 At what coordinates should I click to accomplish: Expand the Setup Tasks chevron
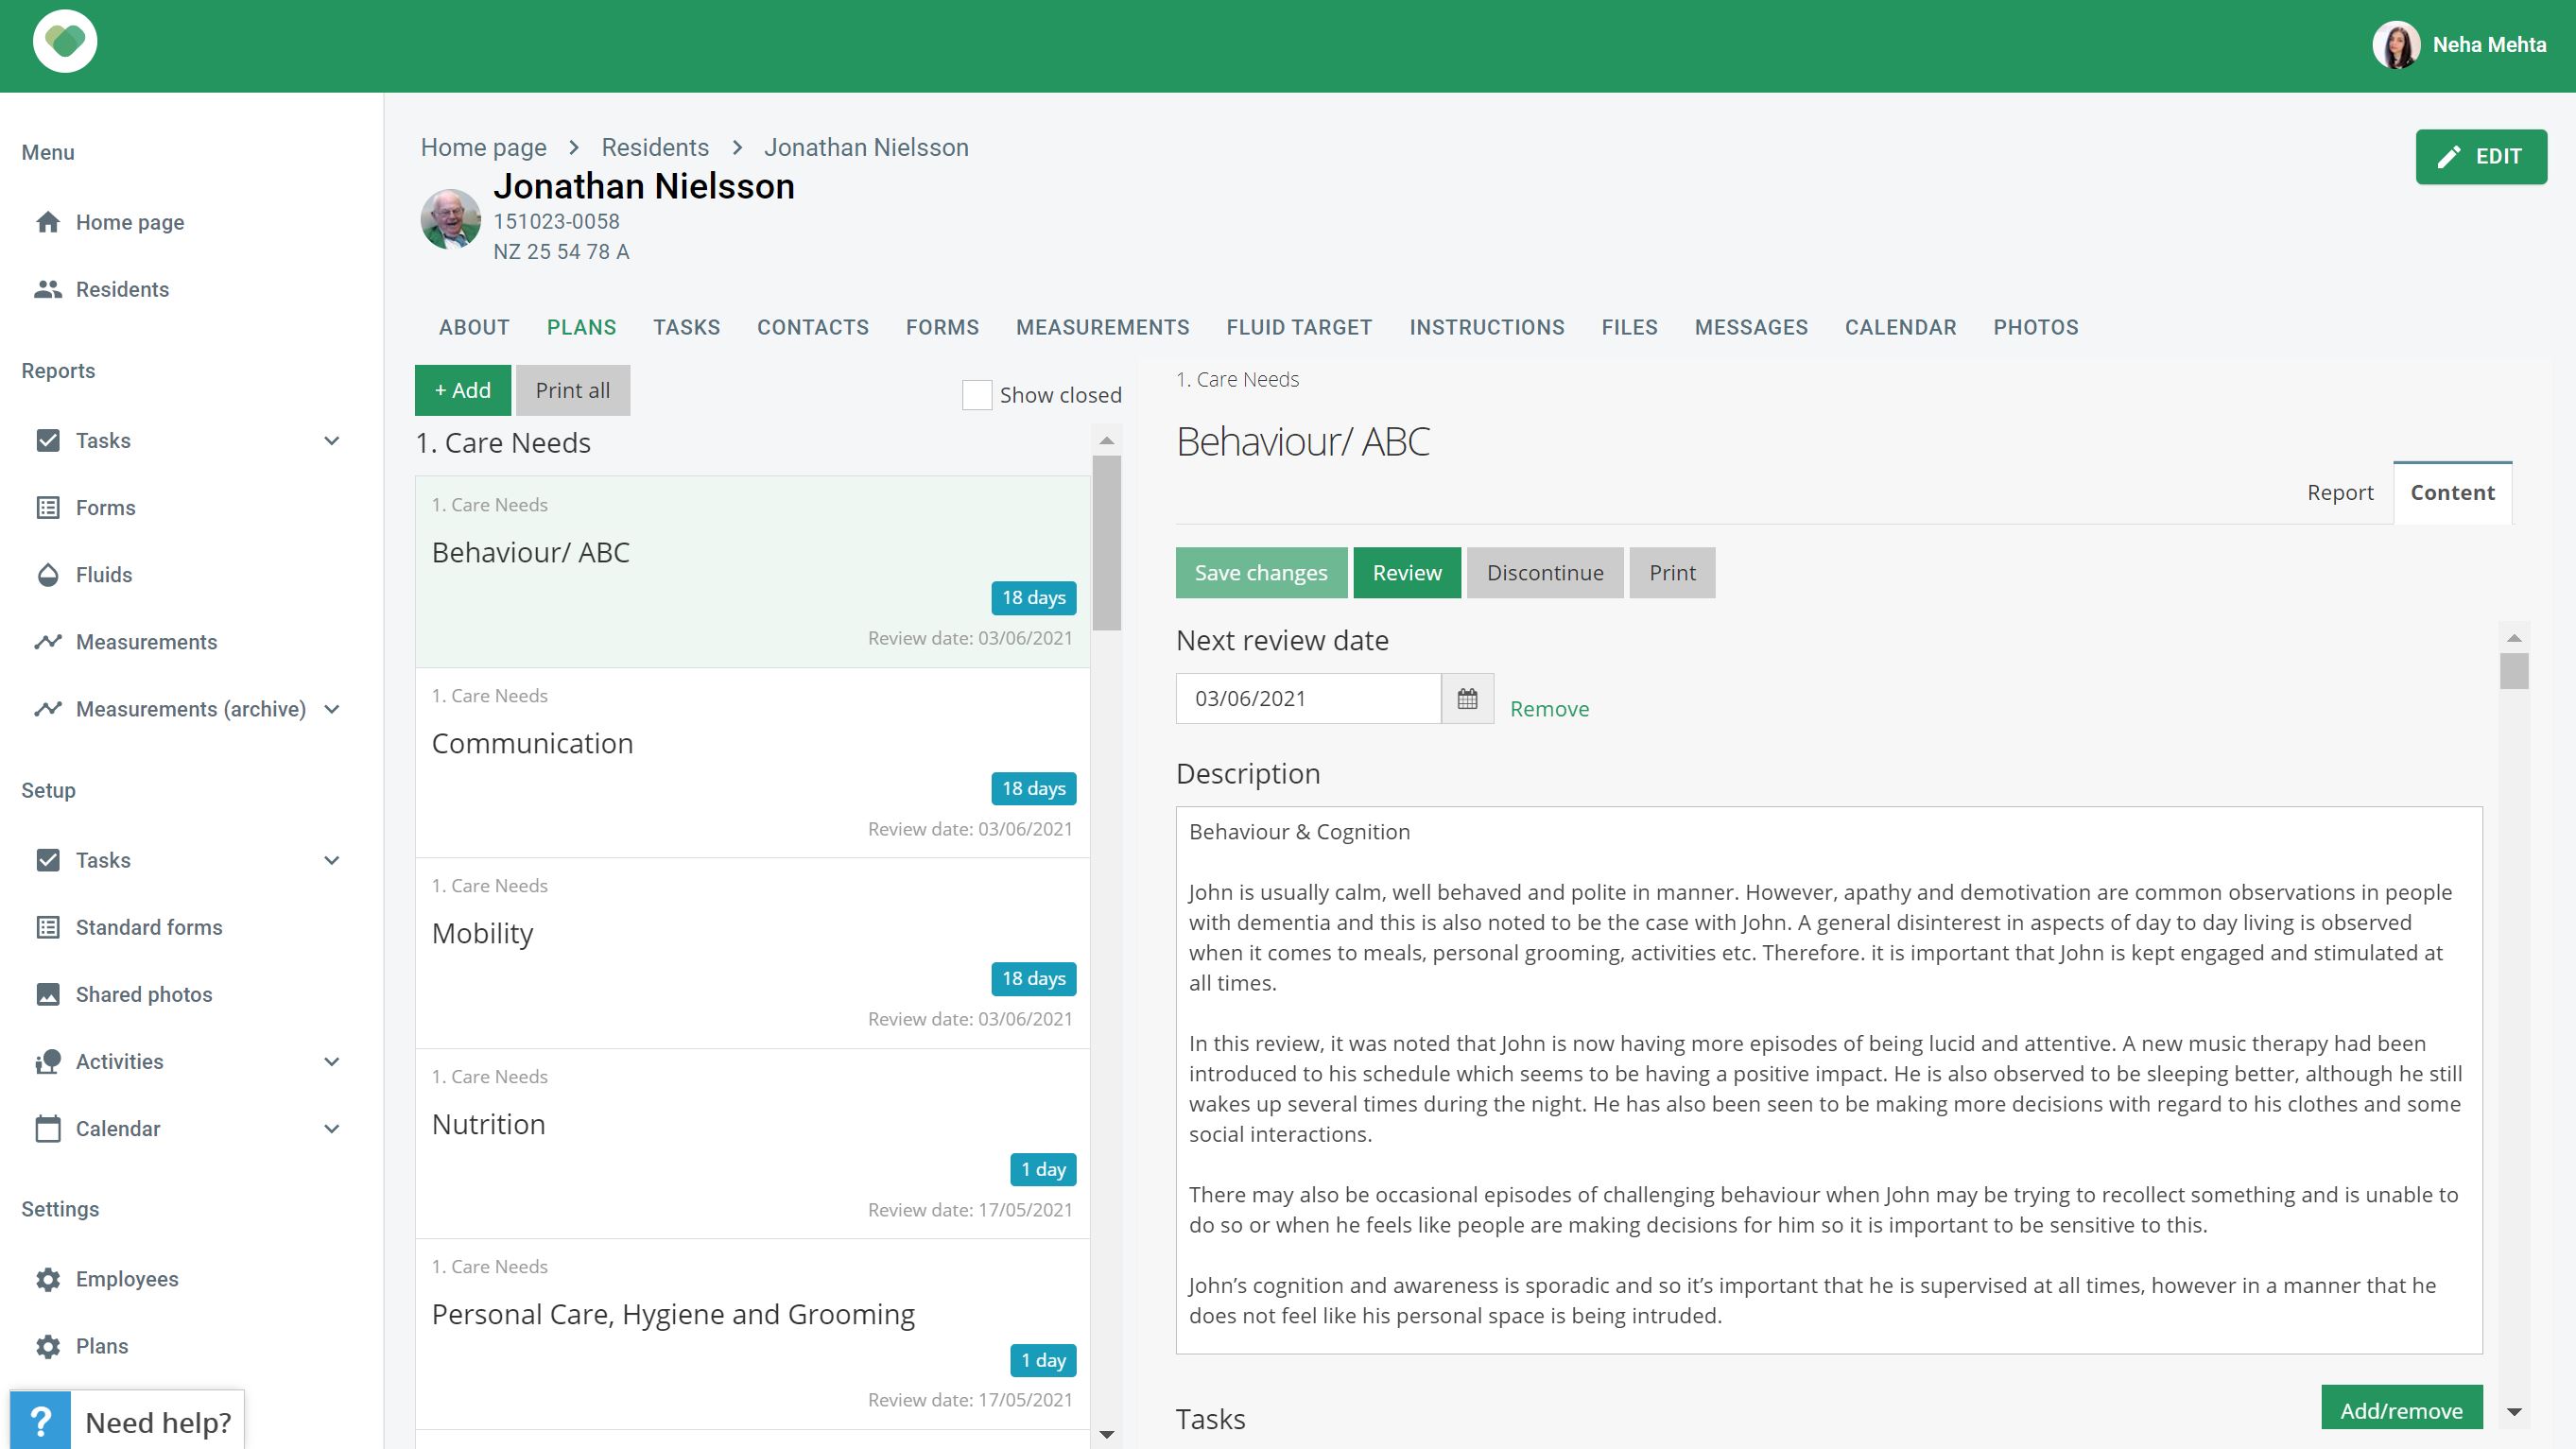pyautogui.click(x=332, y=860)
